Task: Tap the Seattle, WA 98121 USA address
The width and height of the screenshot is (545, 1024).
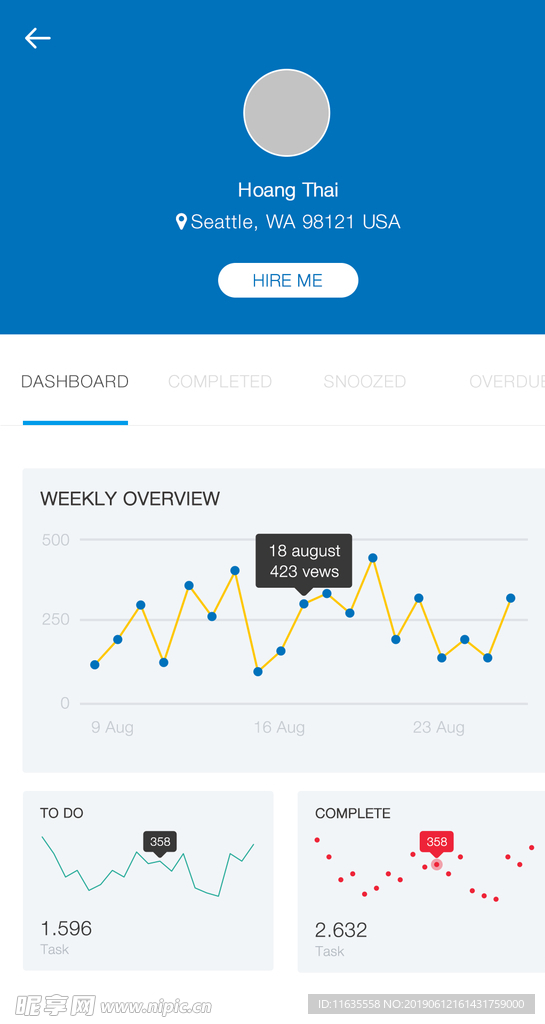Action: pyautogui.click(x=295, y=222)
